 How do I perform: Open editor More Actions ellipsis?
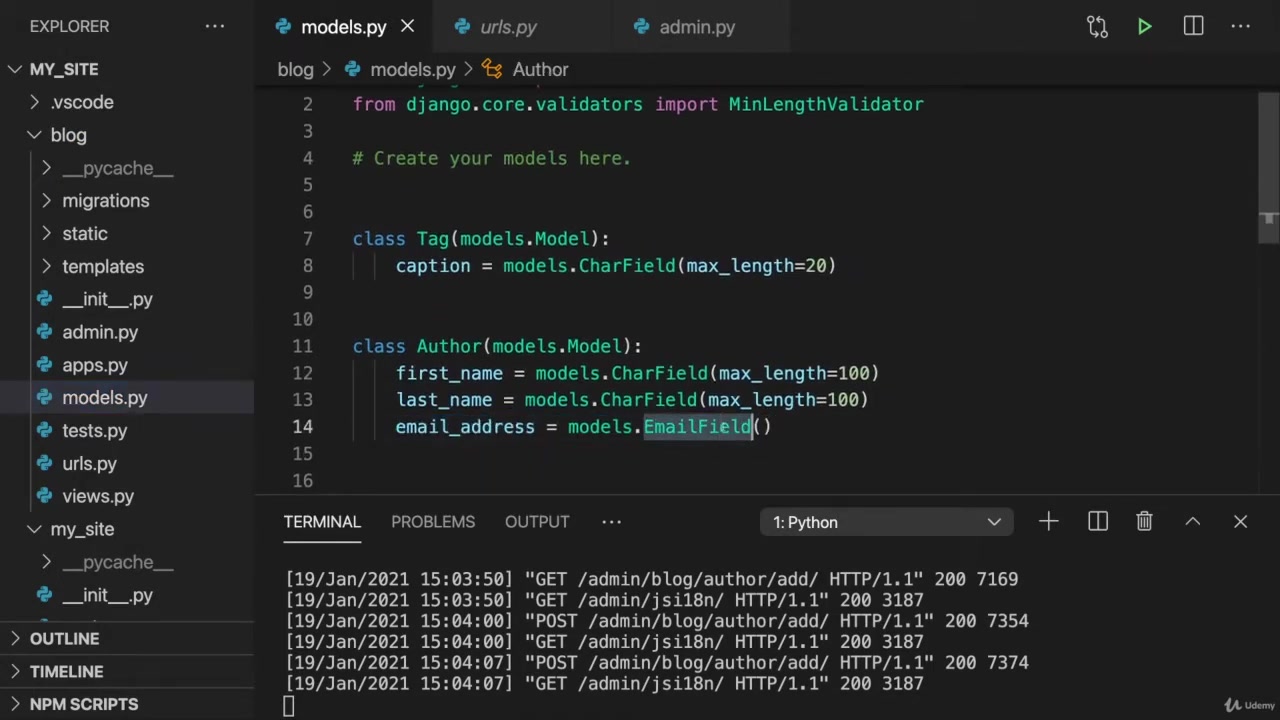click(1241, 27)
